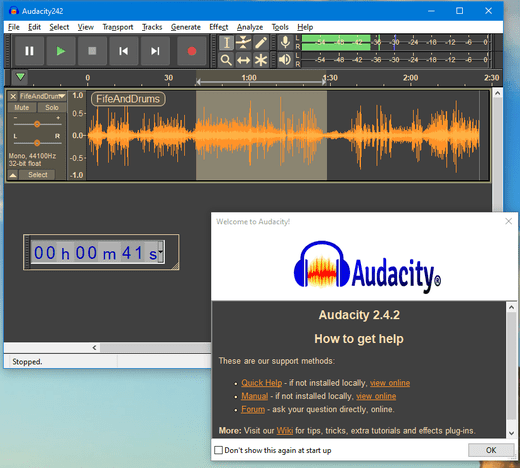Click the 'Stopped.' status bar text
The image size is (520, 468).
tap(27, 362)
